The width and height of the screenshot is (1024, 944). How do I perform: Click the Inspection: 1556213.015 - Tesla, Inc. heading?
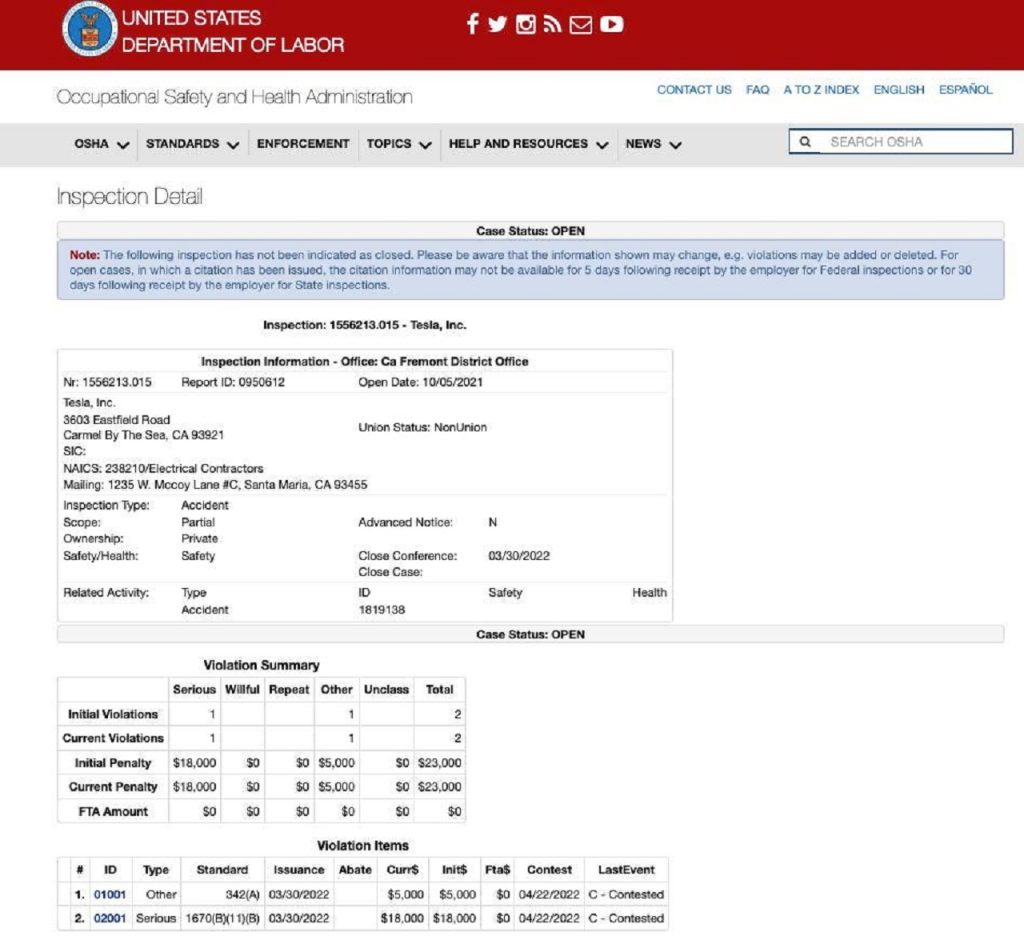click(364, 325)
